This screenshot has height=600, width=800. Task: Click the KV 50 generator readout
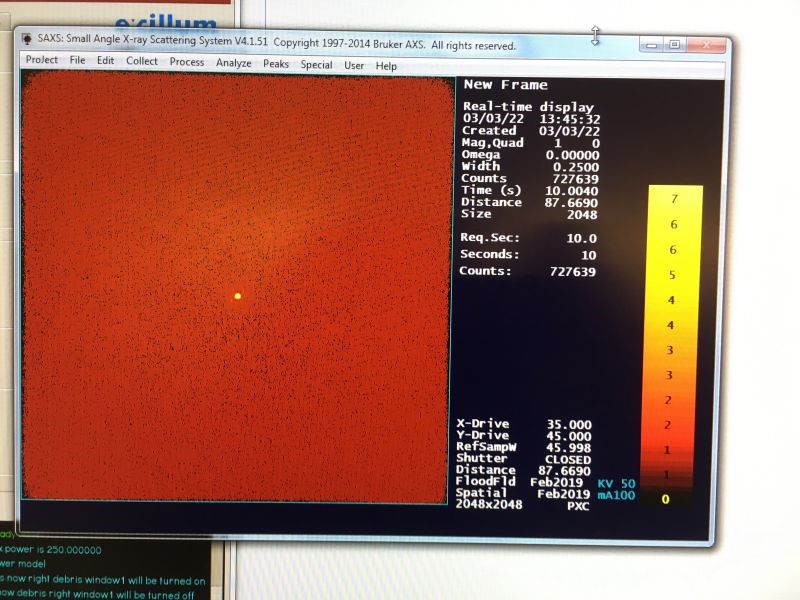[x=615, y=482]
